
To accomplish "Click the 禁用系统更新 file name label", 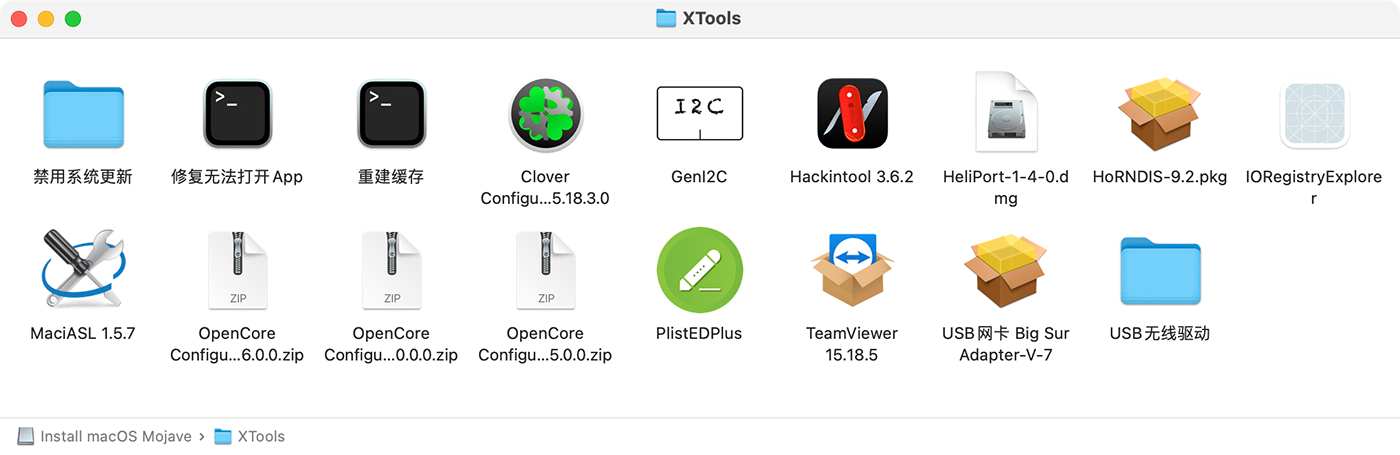I will (83, 177).
